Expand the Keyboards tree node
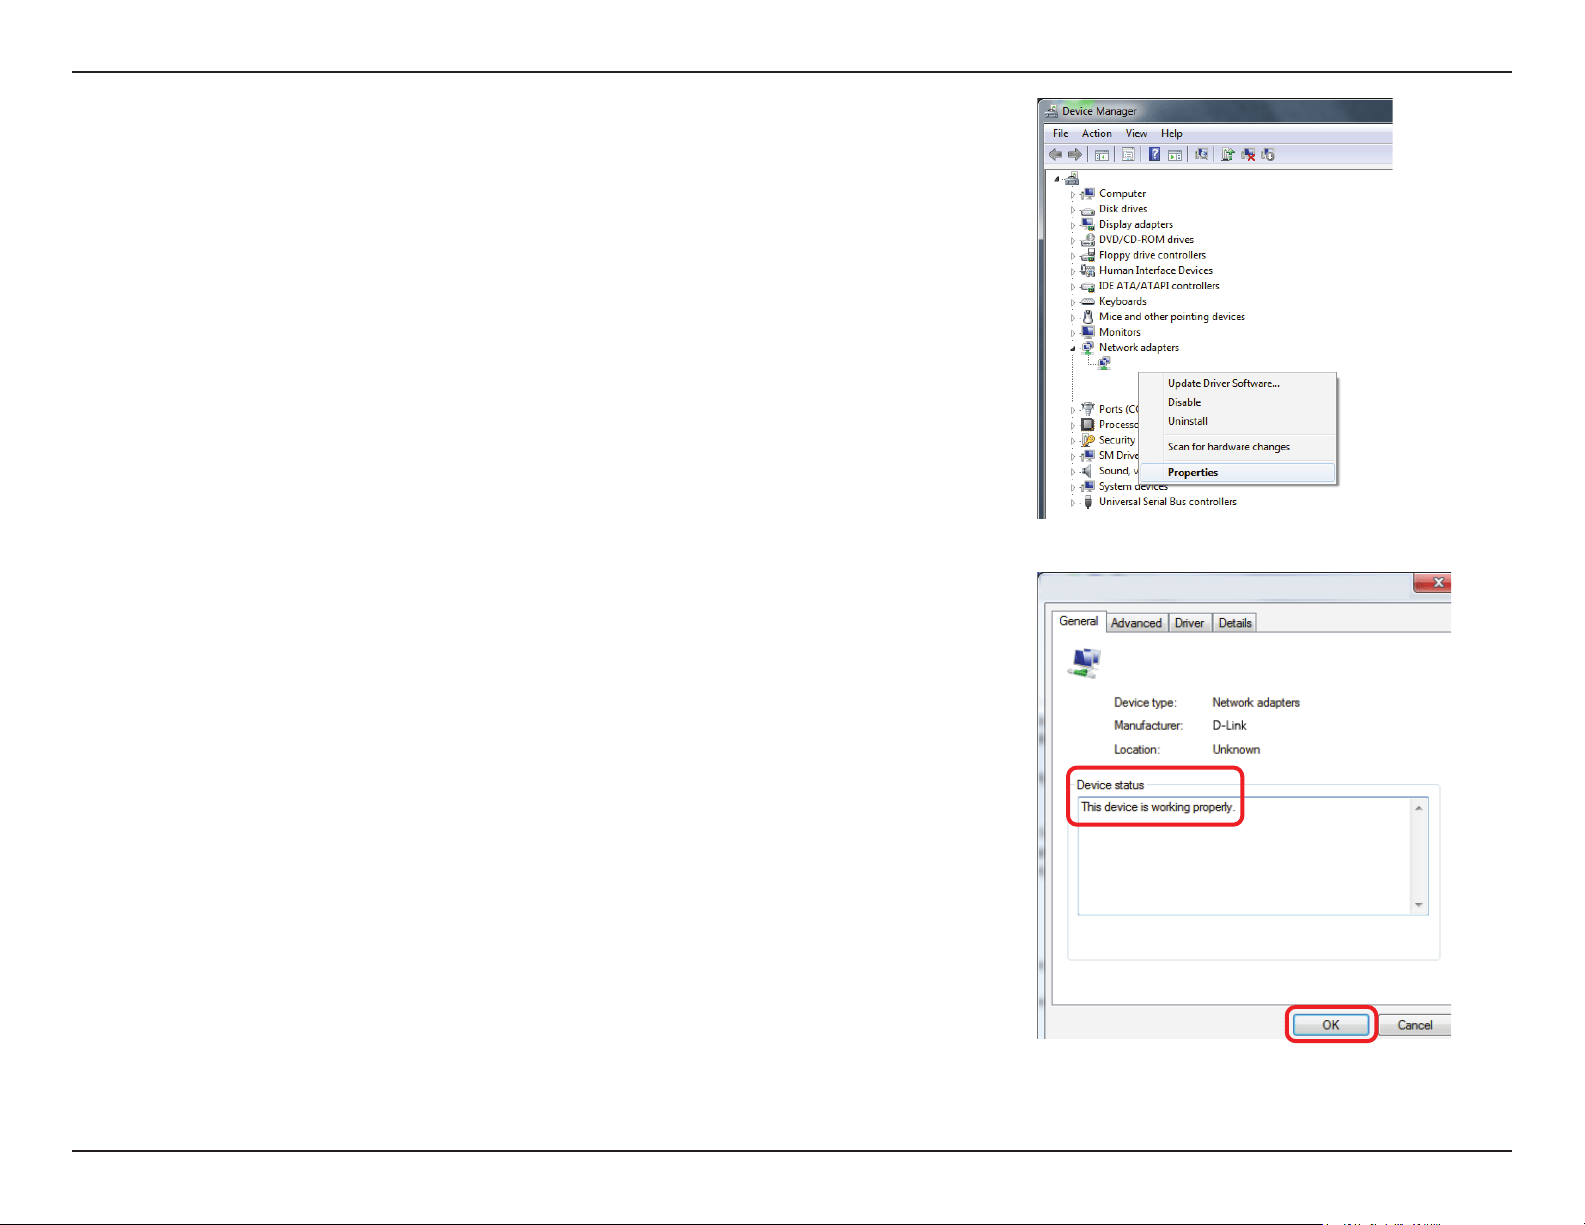This screenshot has height=1225, width=1585. (1073, 302)
